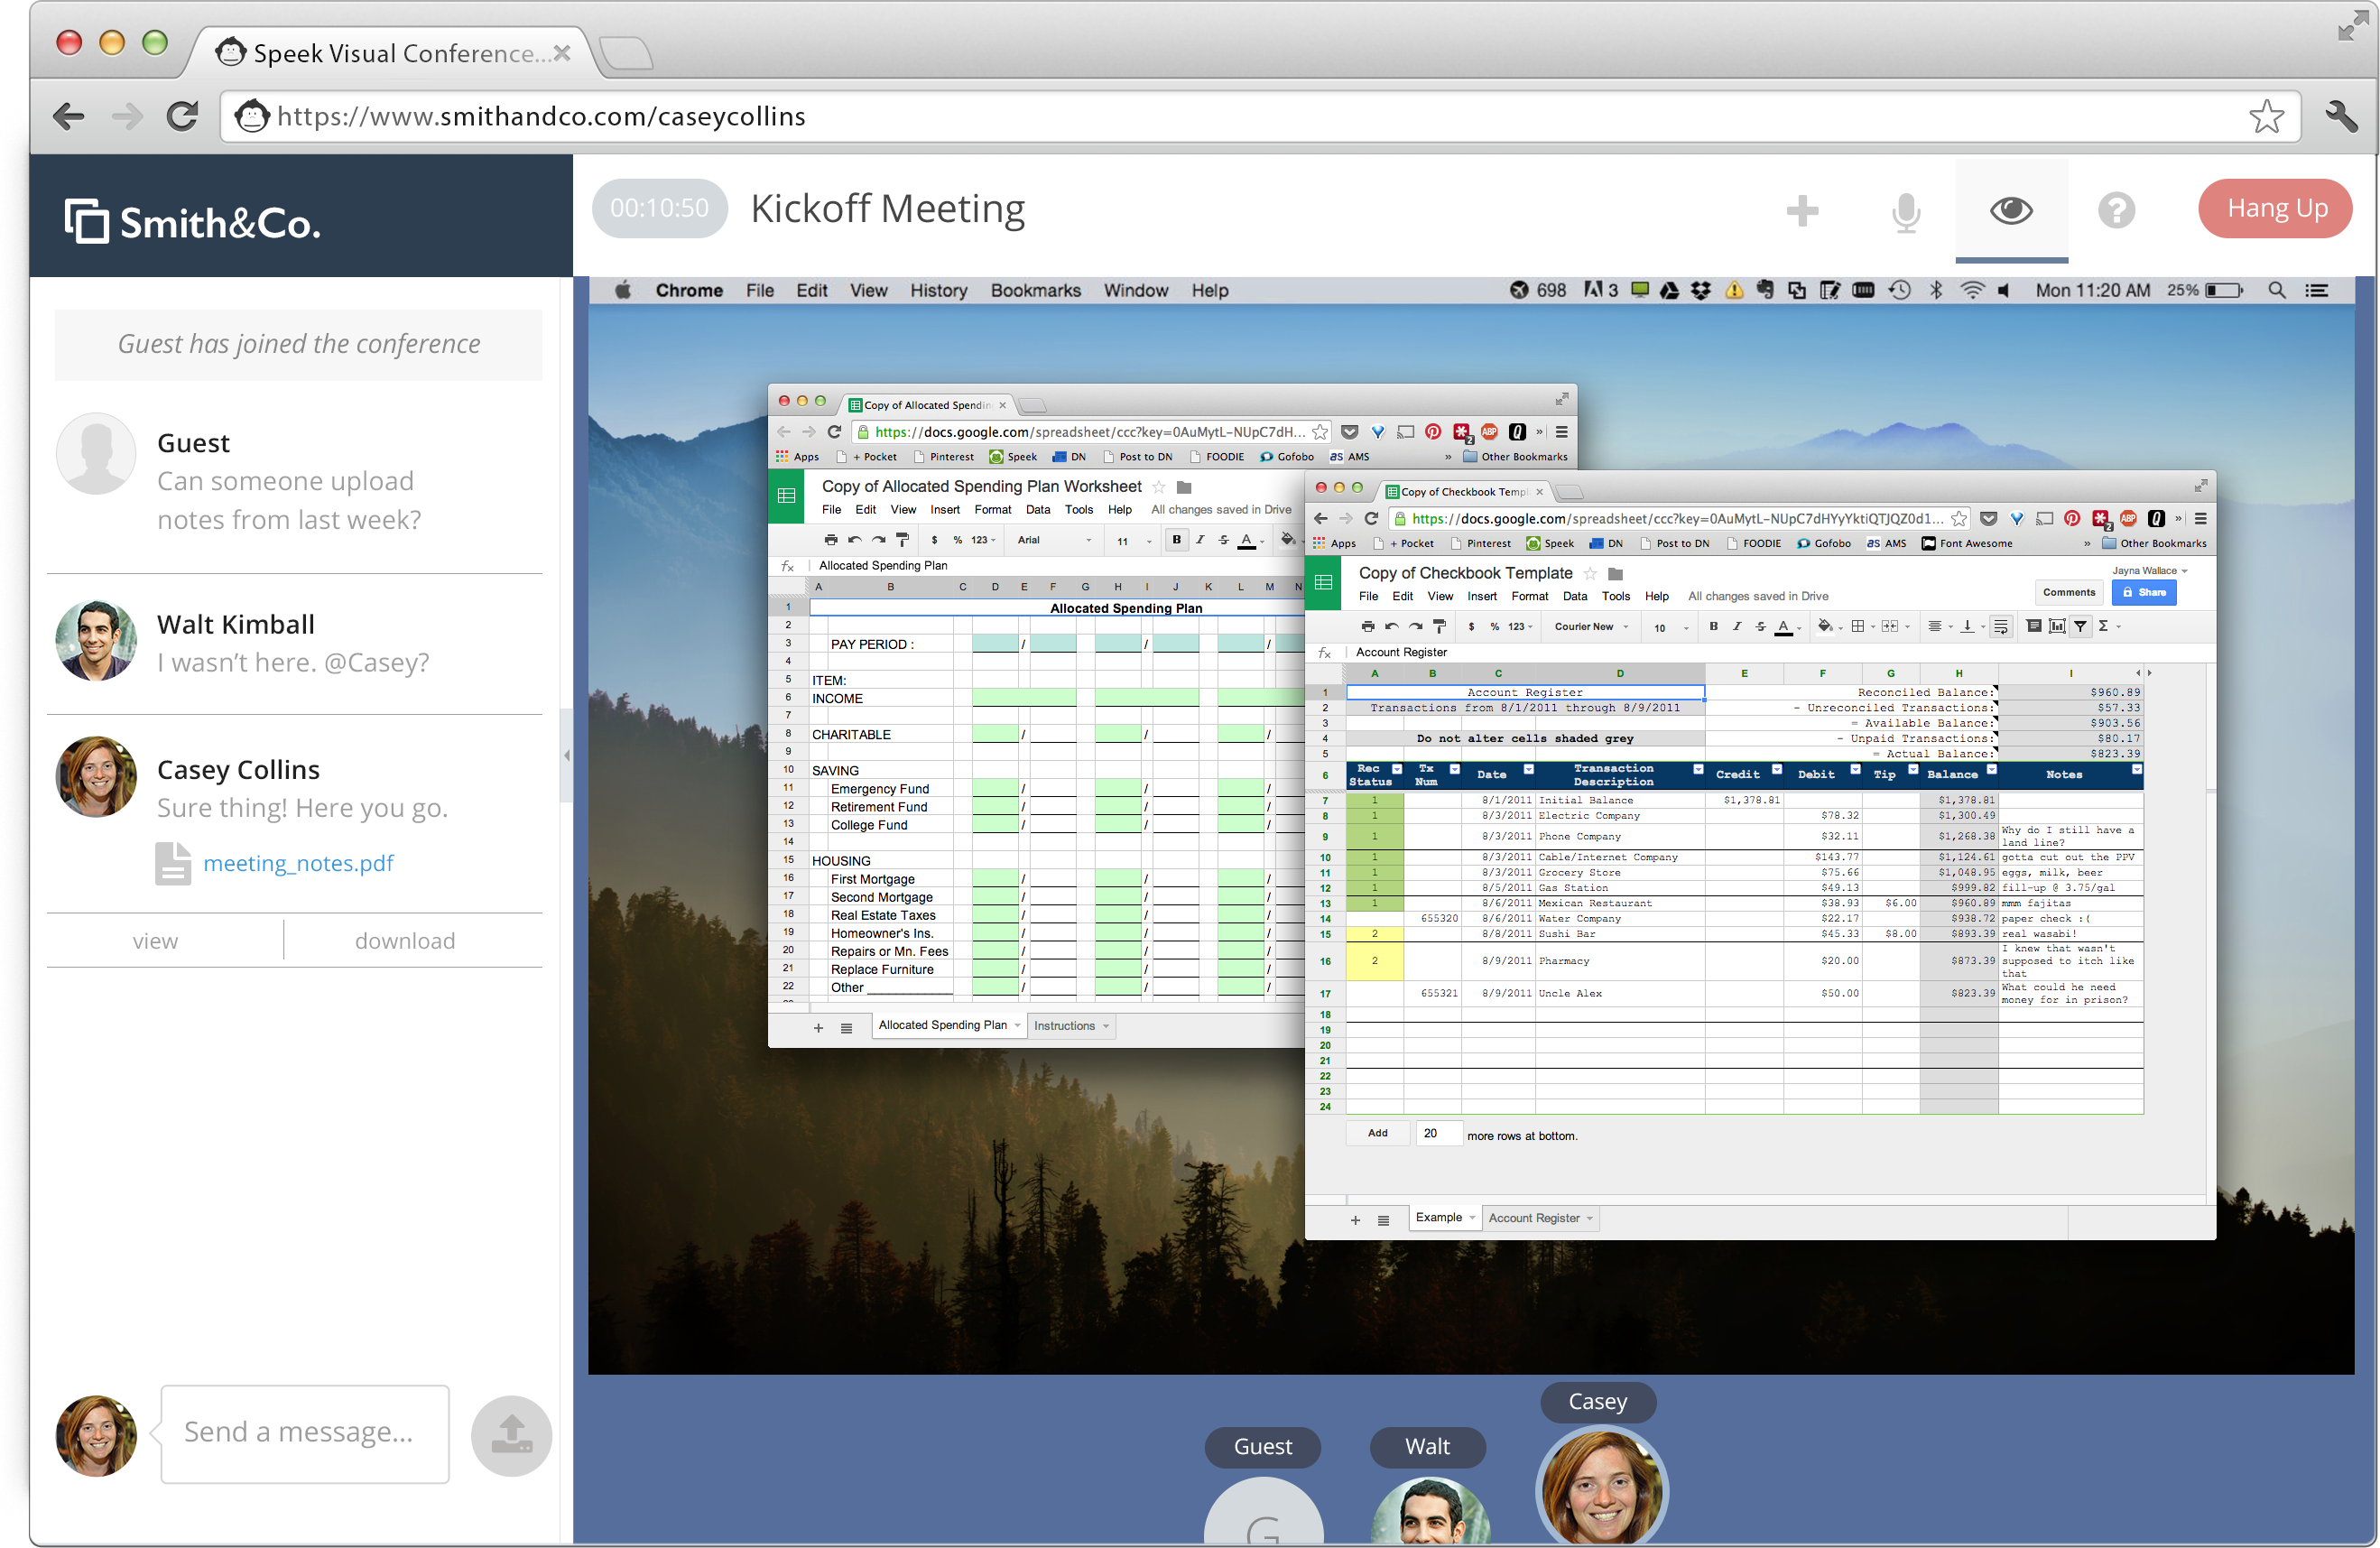Bookmark page with the address bar star
This screenshot has width=2380, height=1548.
[x=2266, y=117]
